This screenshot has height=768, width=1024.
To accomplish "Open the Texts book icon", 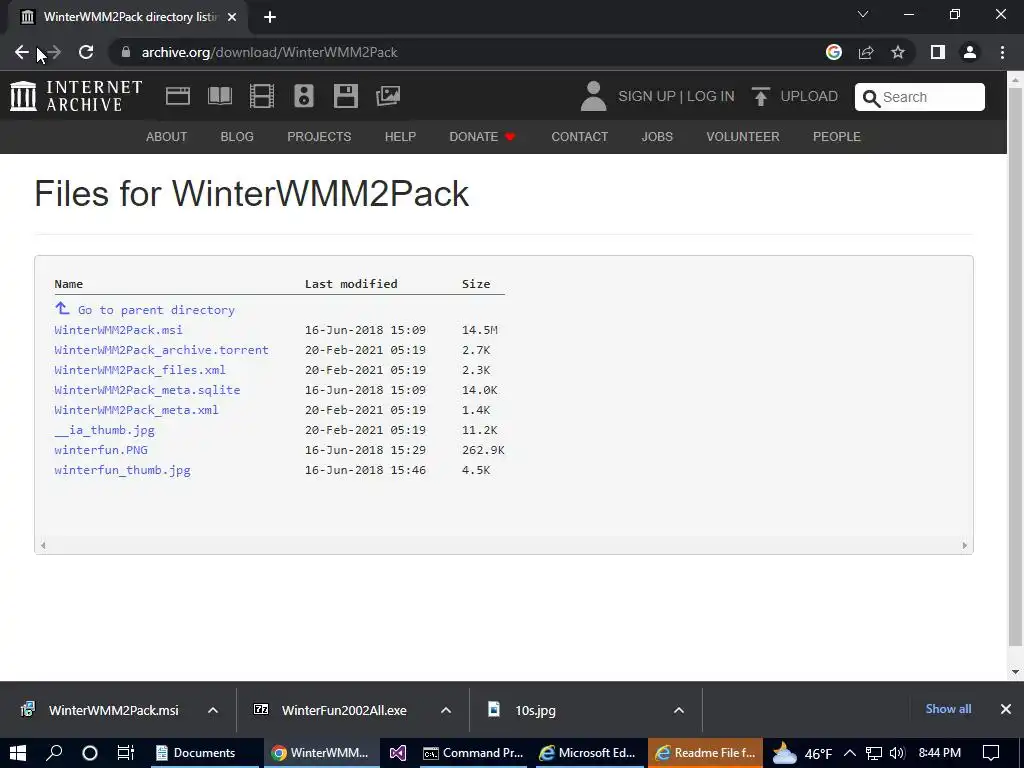I will coord(219,96).
